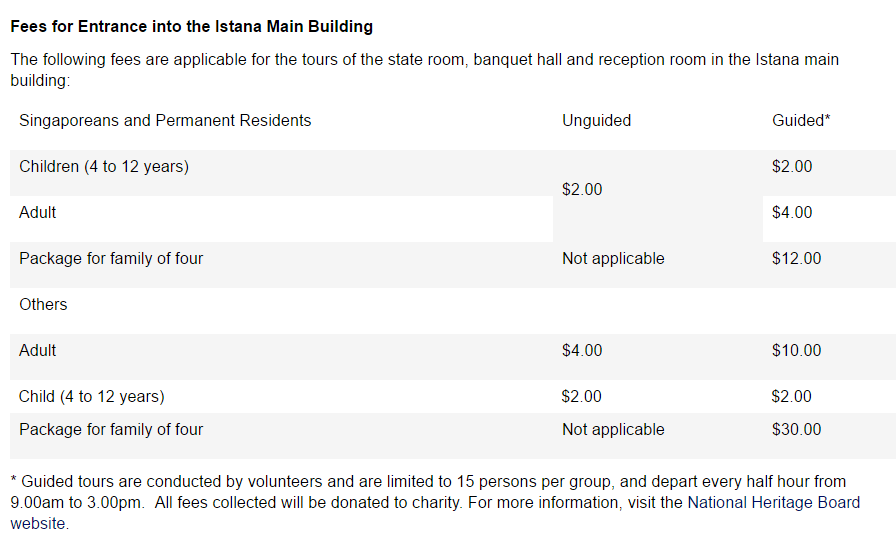Click the "National Heritage Board" text in the footnote

774,502
